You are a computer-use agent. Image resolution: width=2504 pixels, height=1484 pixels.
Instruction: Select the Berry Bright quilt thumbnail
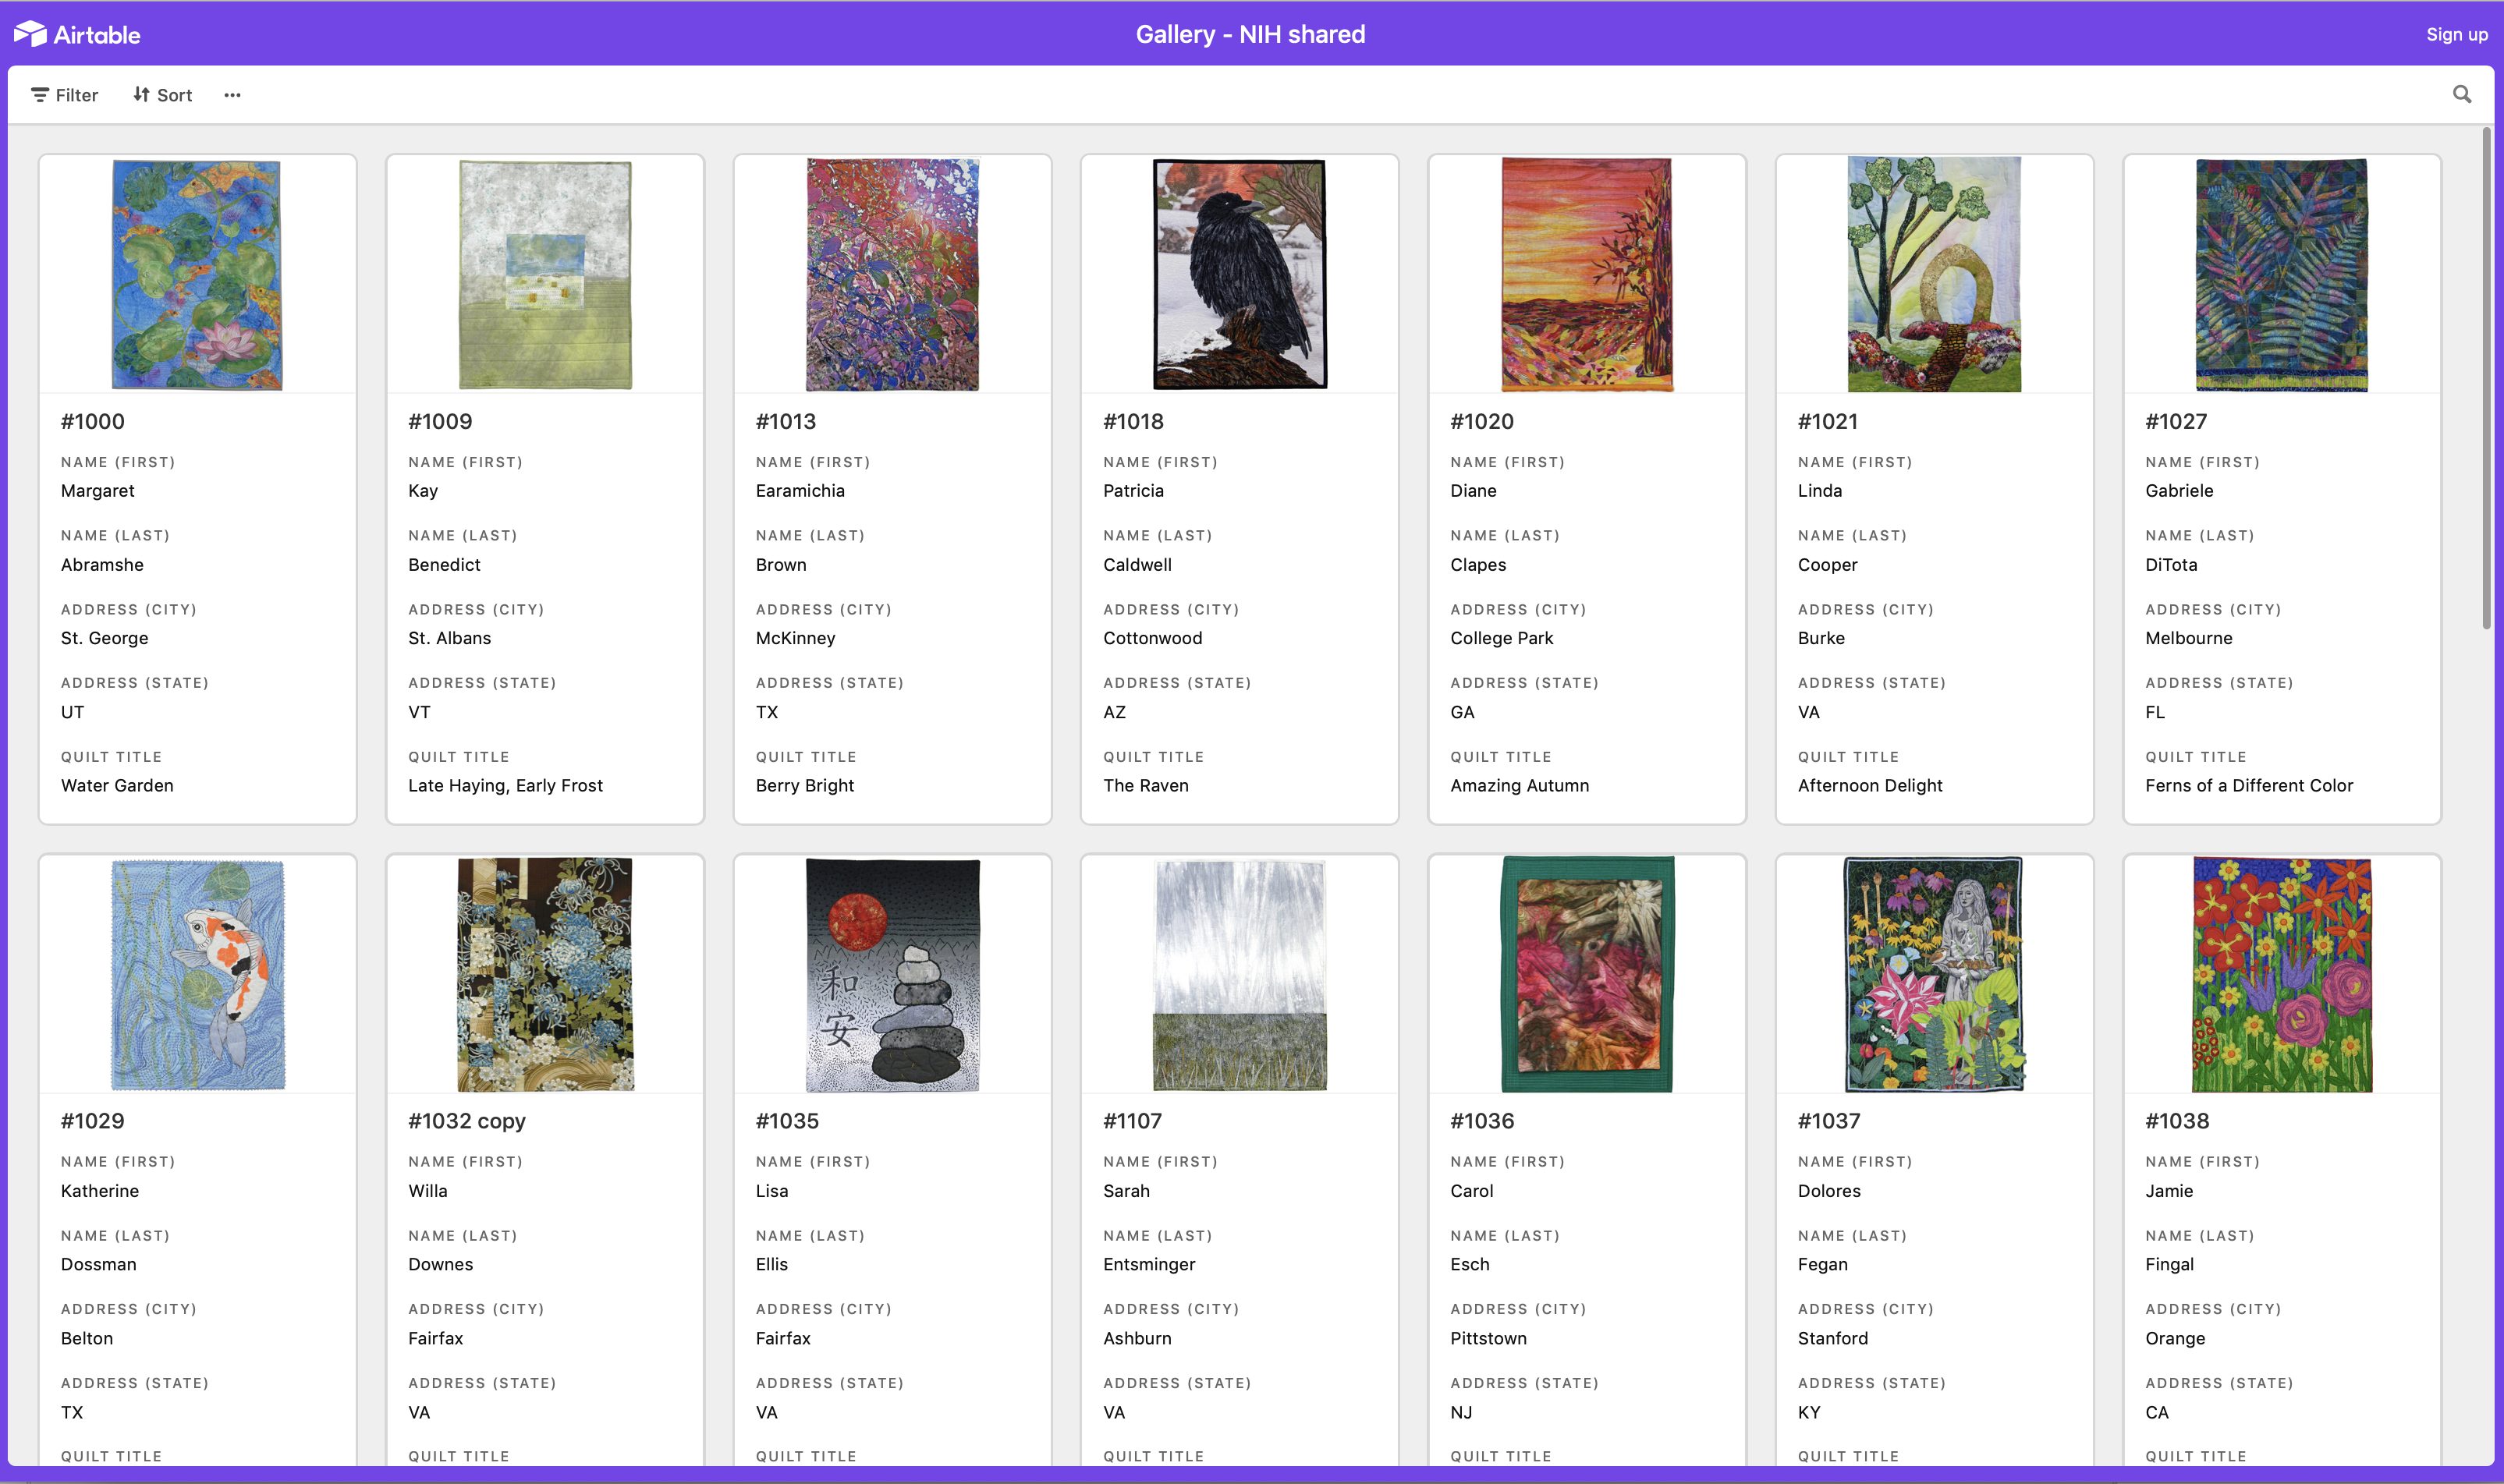pyautogui.click(x=892, y=274)
